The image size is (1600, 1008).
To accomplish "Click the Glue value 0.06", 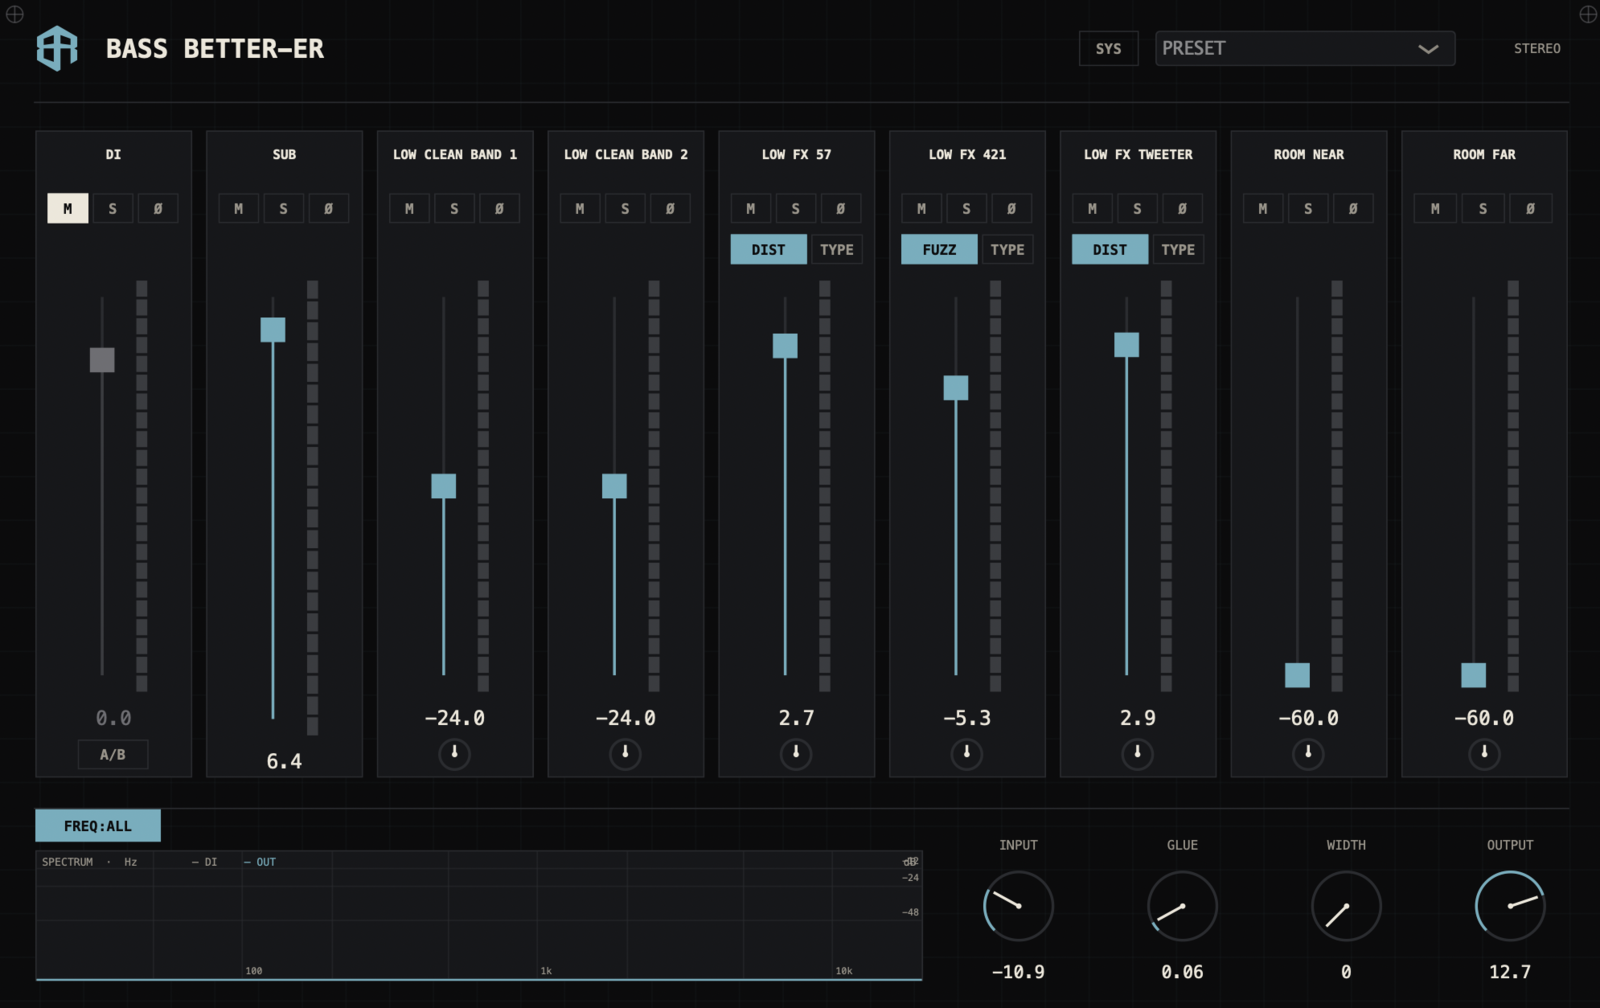I will click(1182, 972).
